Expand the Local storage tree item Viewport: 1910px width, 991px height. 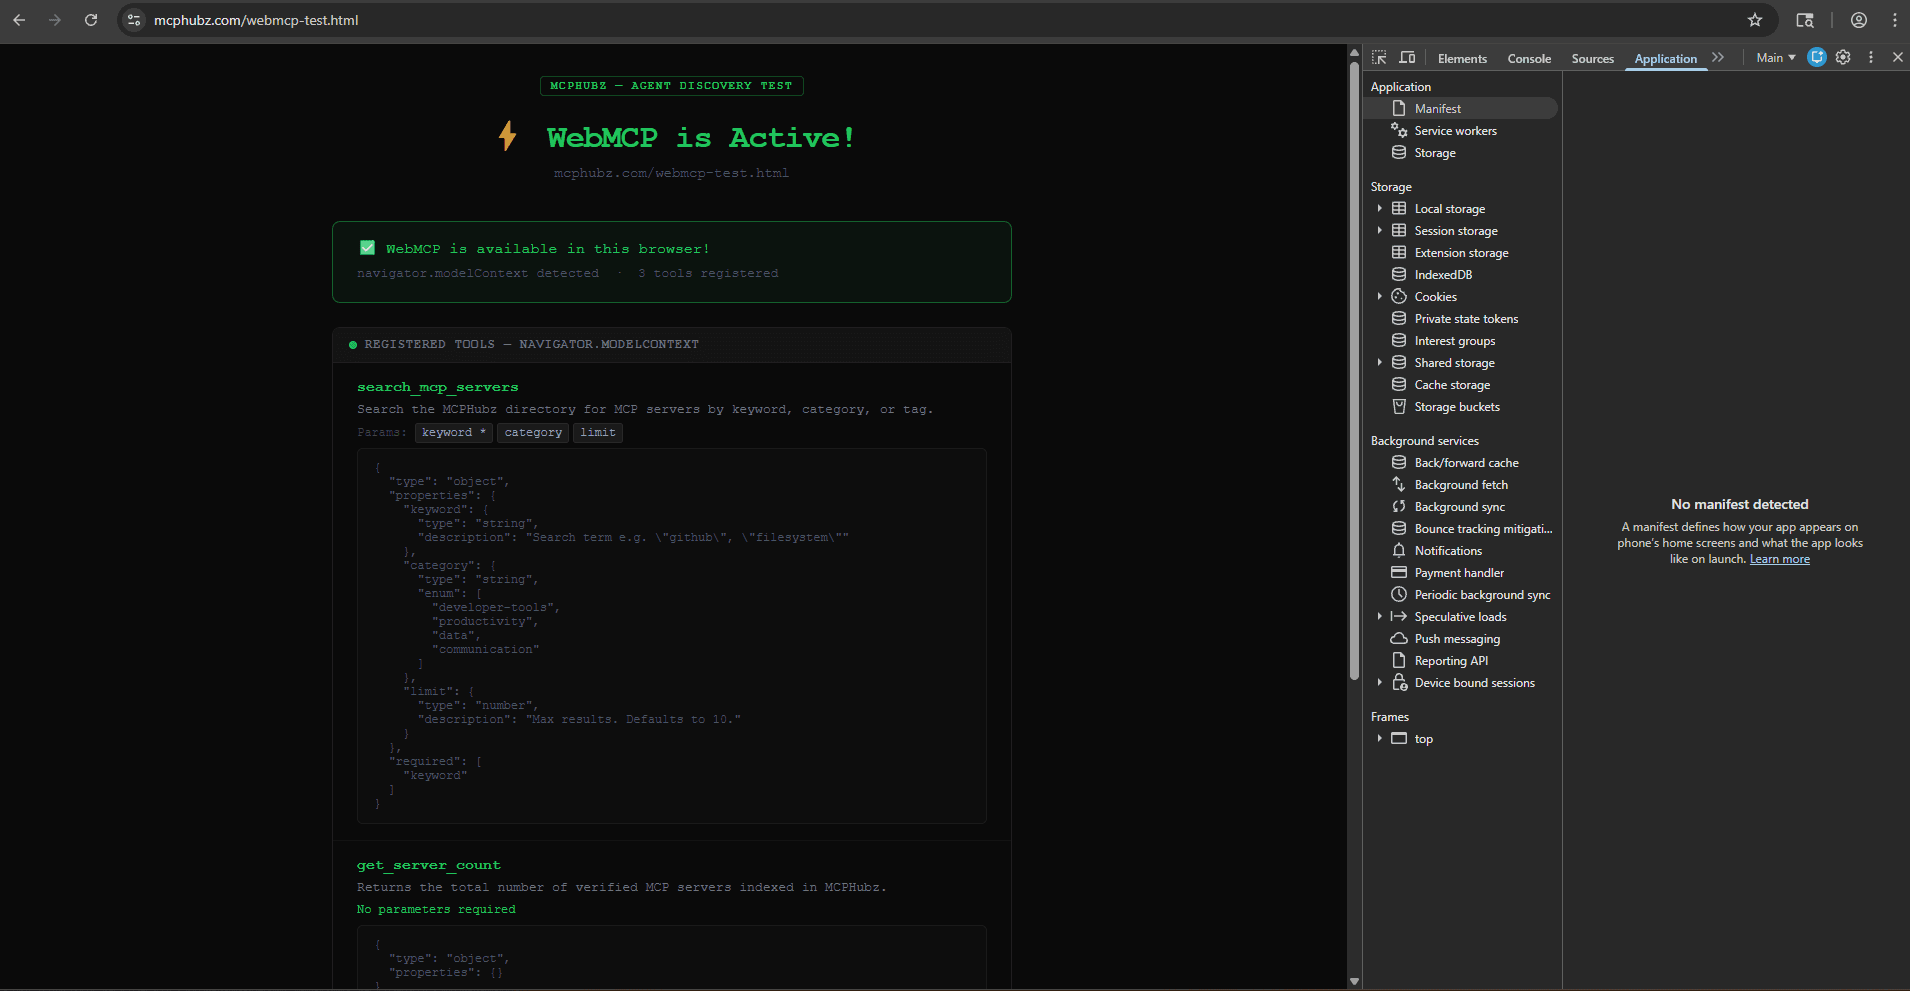pos(1380,209)
